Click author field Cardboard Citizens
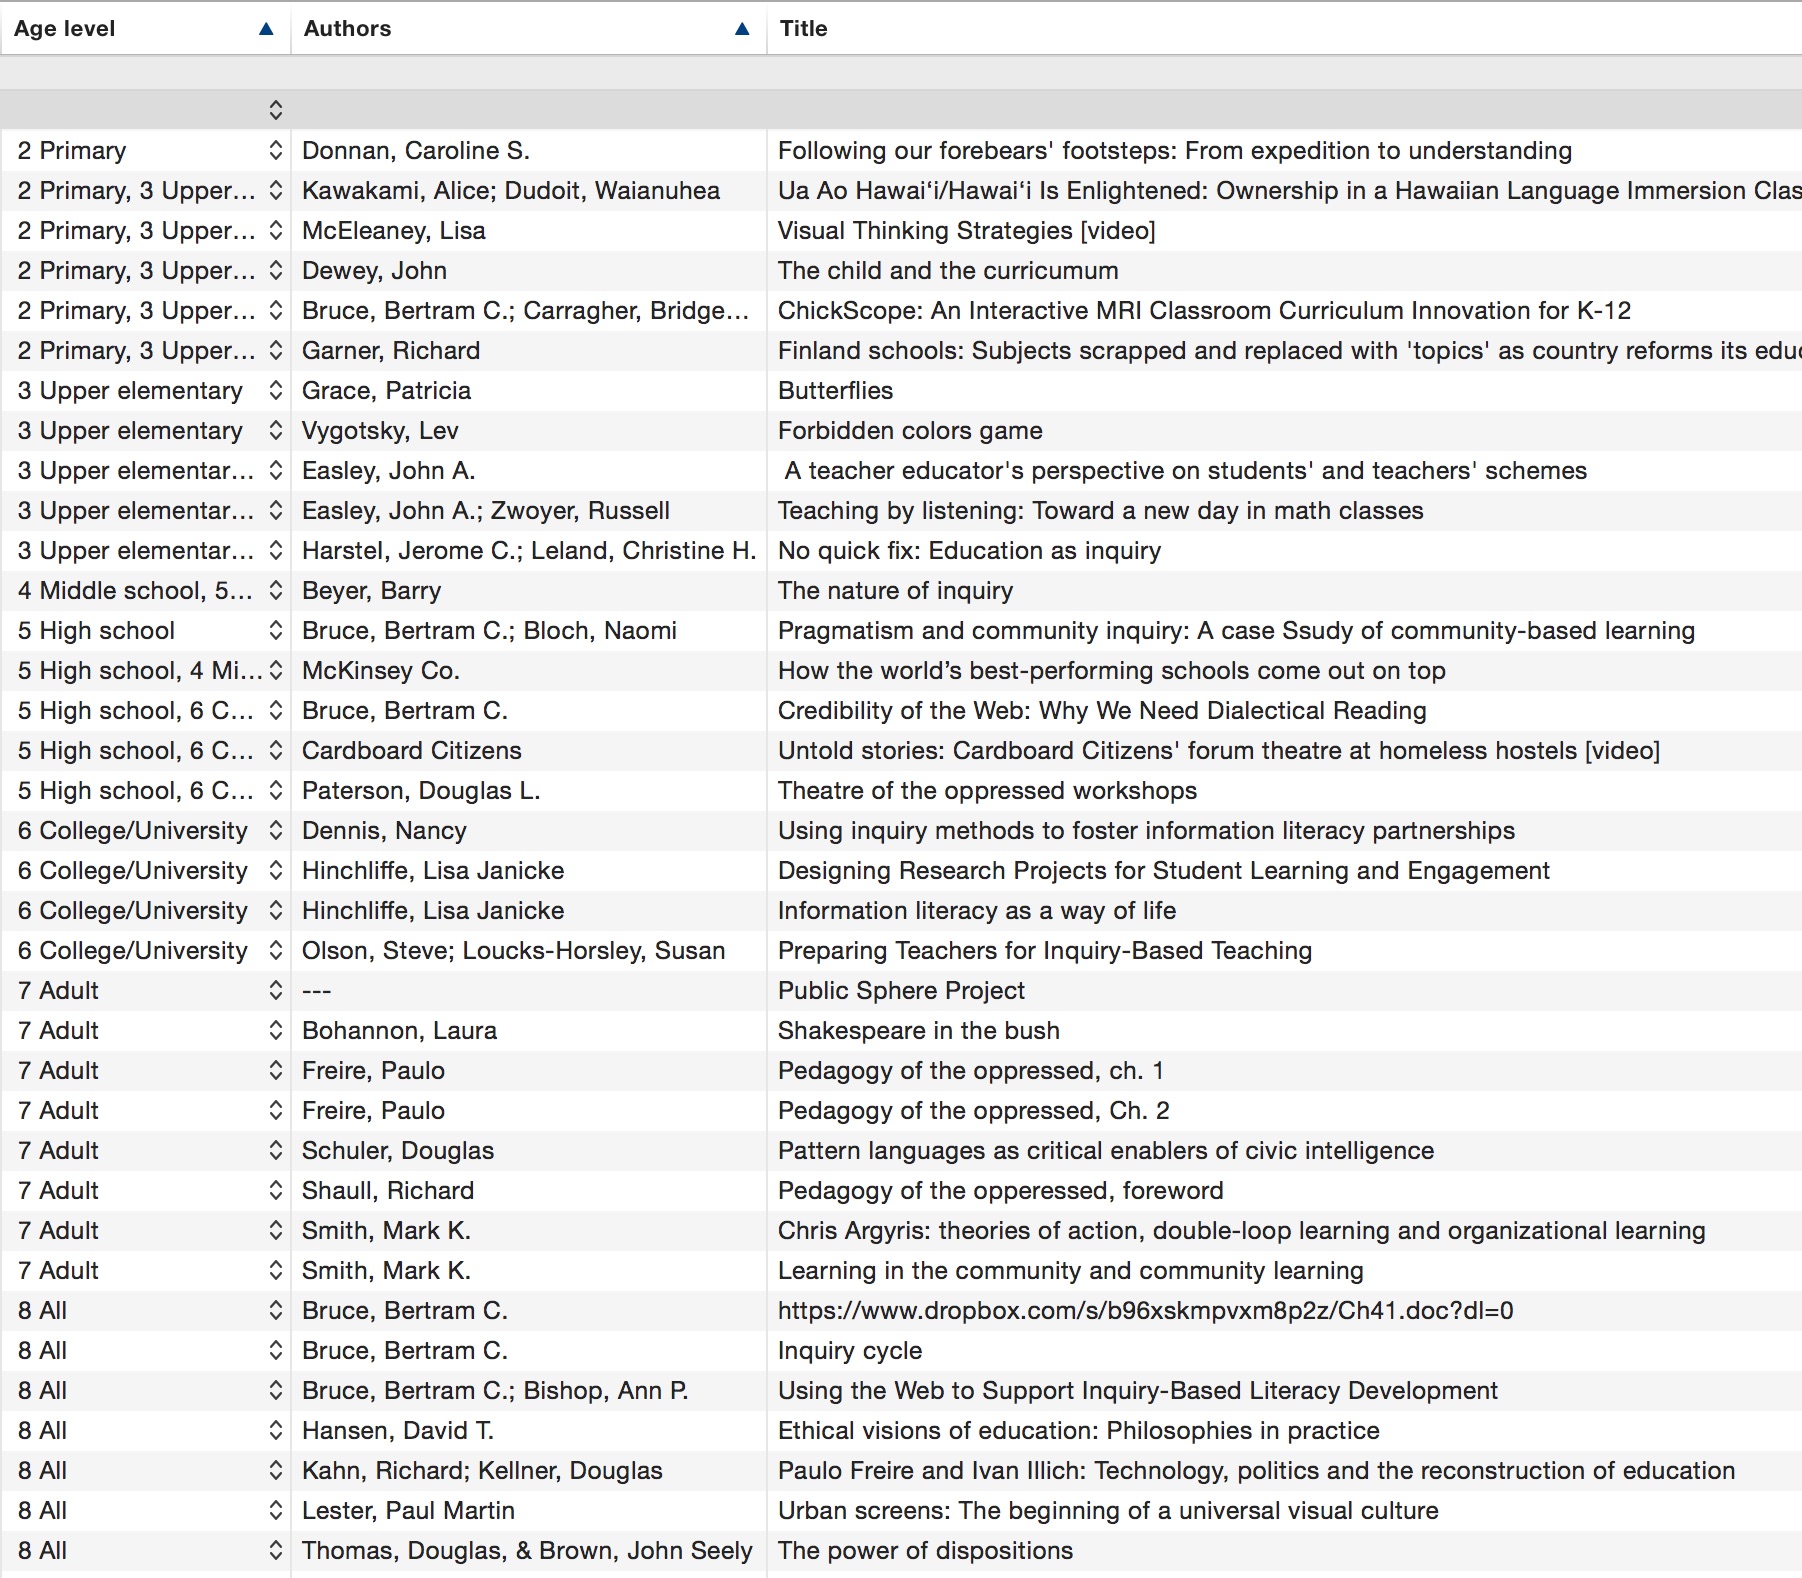 (x=411, y=751)
